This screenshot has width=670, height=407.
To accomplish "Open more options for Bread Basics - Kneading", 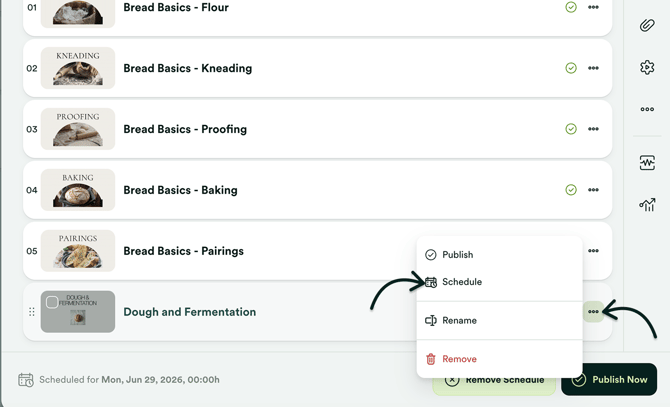I will pyautogui.click(x=593, y=68).
